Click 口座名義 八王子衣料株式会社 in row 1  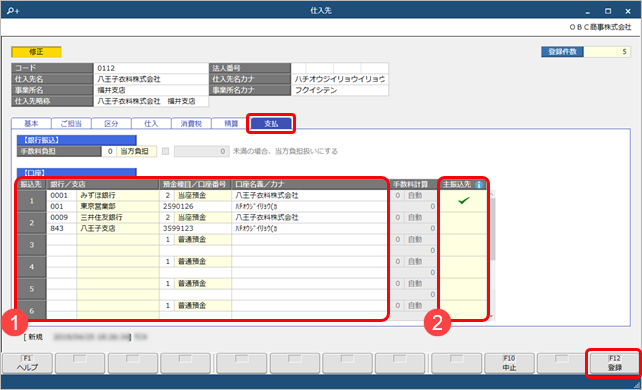pos(310,196)
